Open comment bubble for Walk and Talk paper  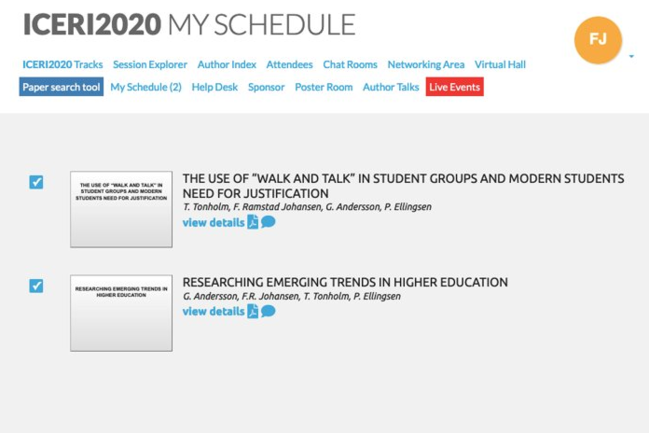pyautogui.click(x=268, y=222)
